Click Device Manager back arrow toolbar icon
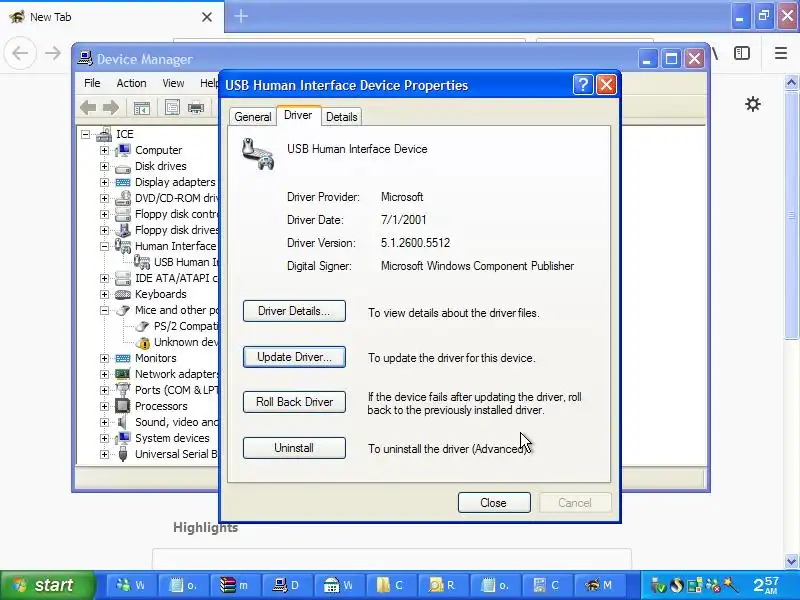800x600 pixels. click(x=88, y=108)
